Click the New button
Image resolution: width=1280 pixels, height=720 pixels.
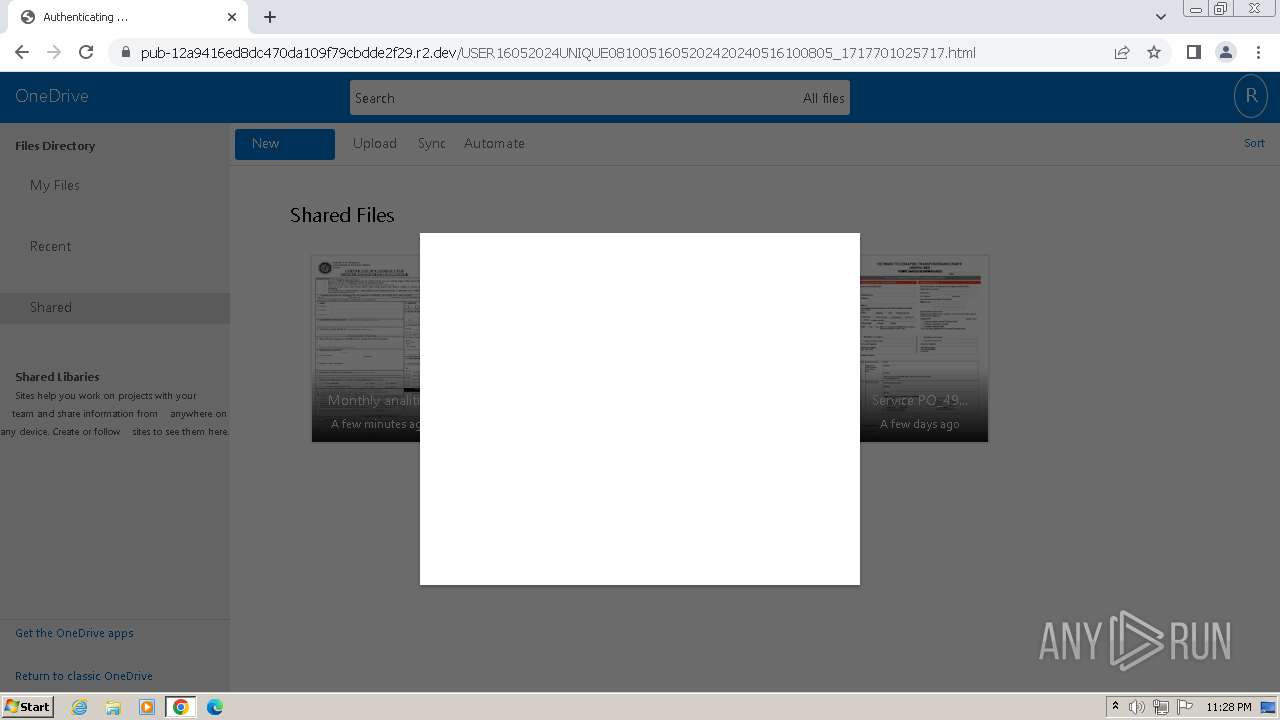[285, 144]
